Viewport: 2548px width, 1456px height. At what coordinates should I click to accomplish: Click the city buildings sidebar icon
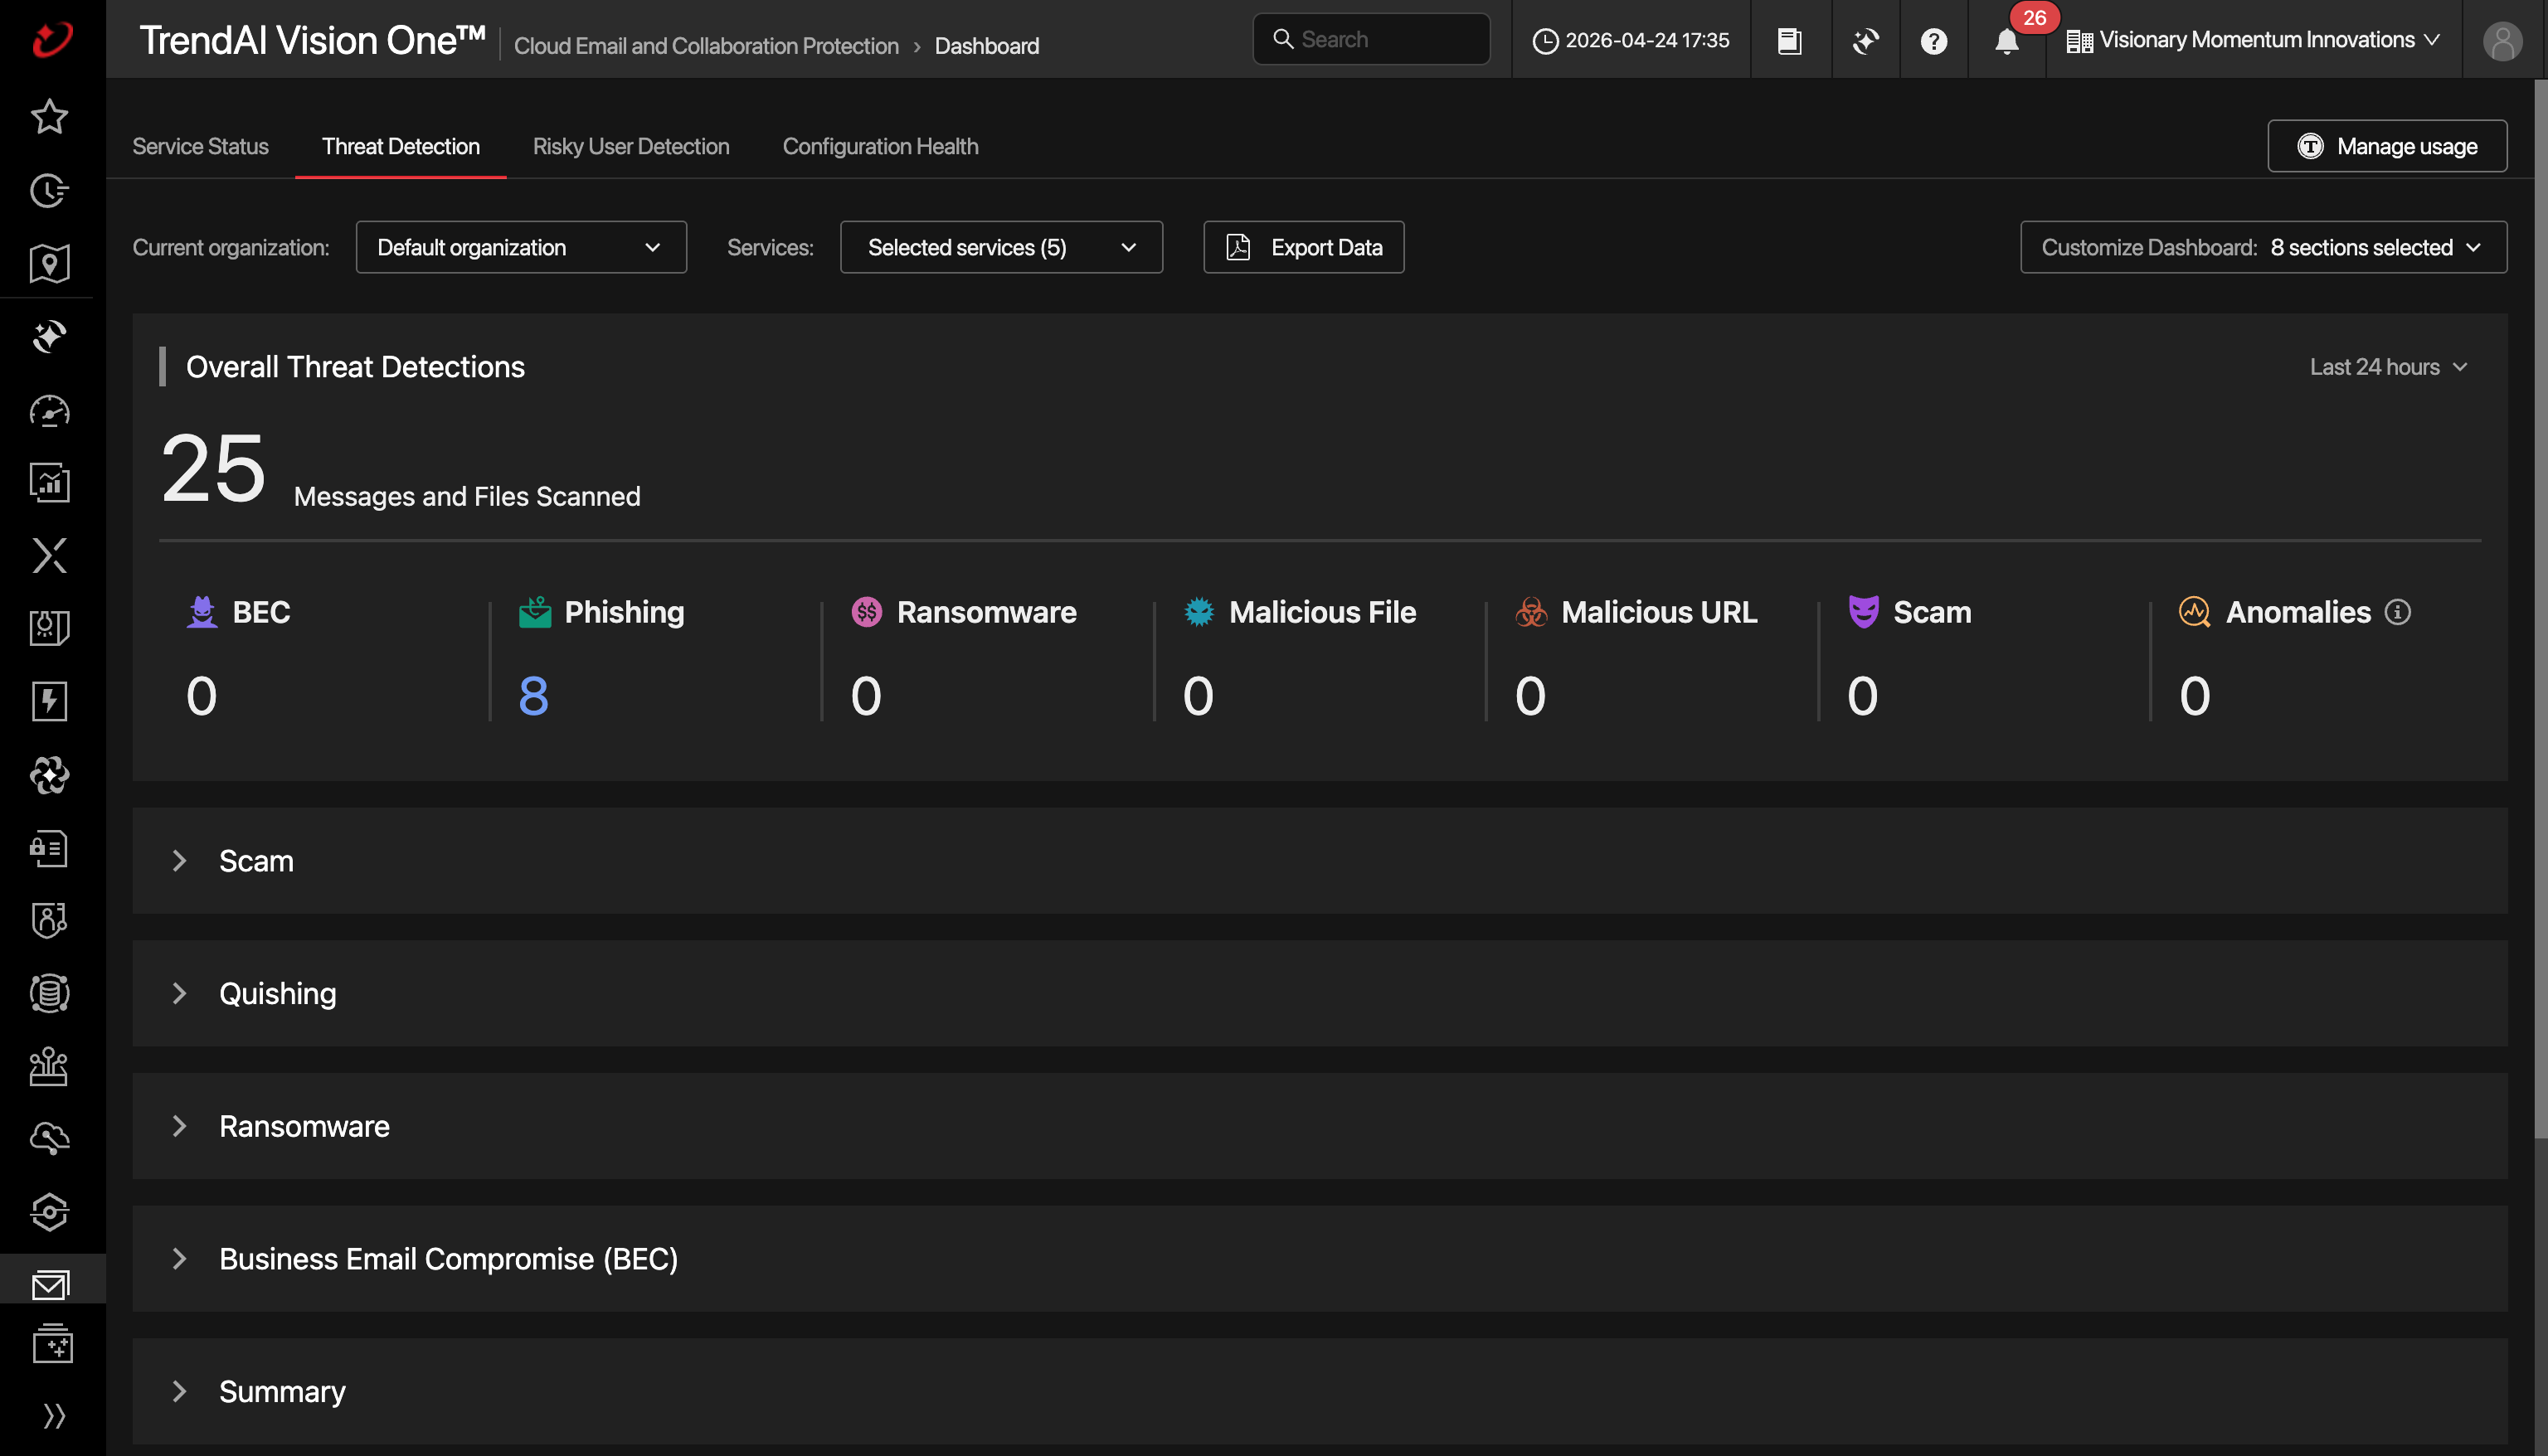tap(49, 1066)
